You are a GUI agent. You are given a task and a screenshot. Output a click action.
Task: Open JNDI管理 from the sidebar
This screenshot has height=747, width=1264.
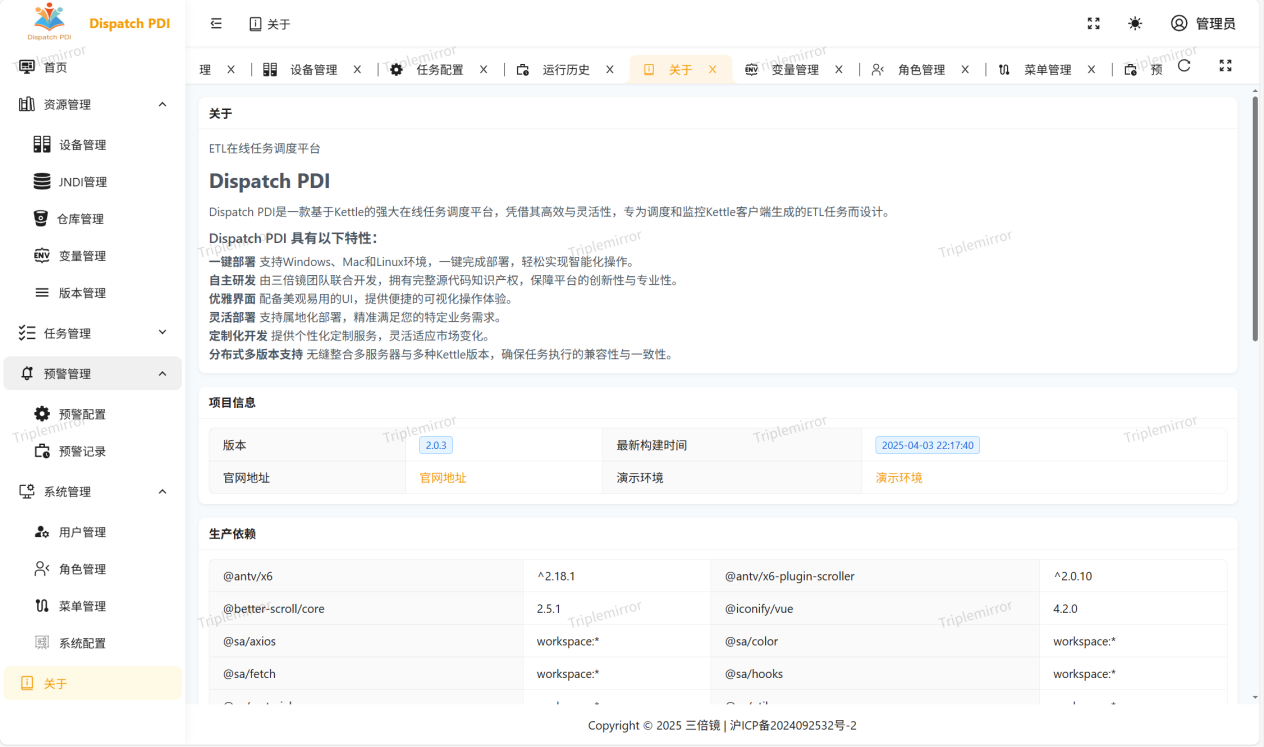pyautogui.click(x=93, y=182)
